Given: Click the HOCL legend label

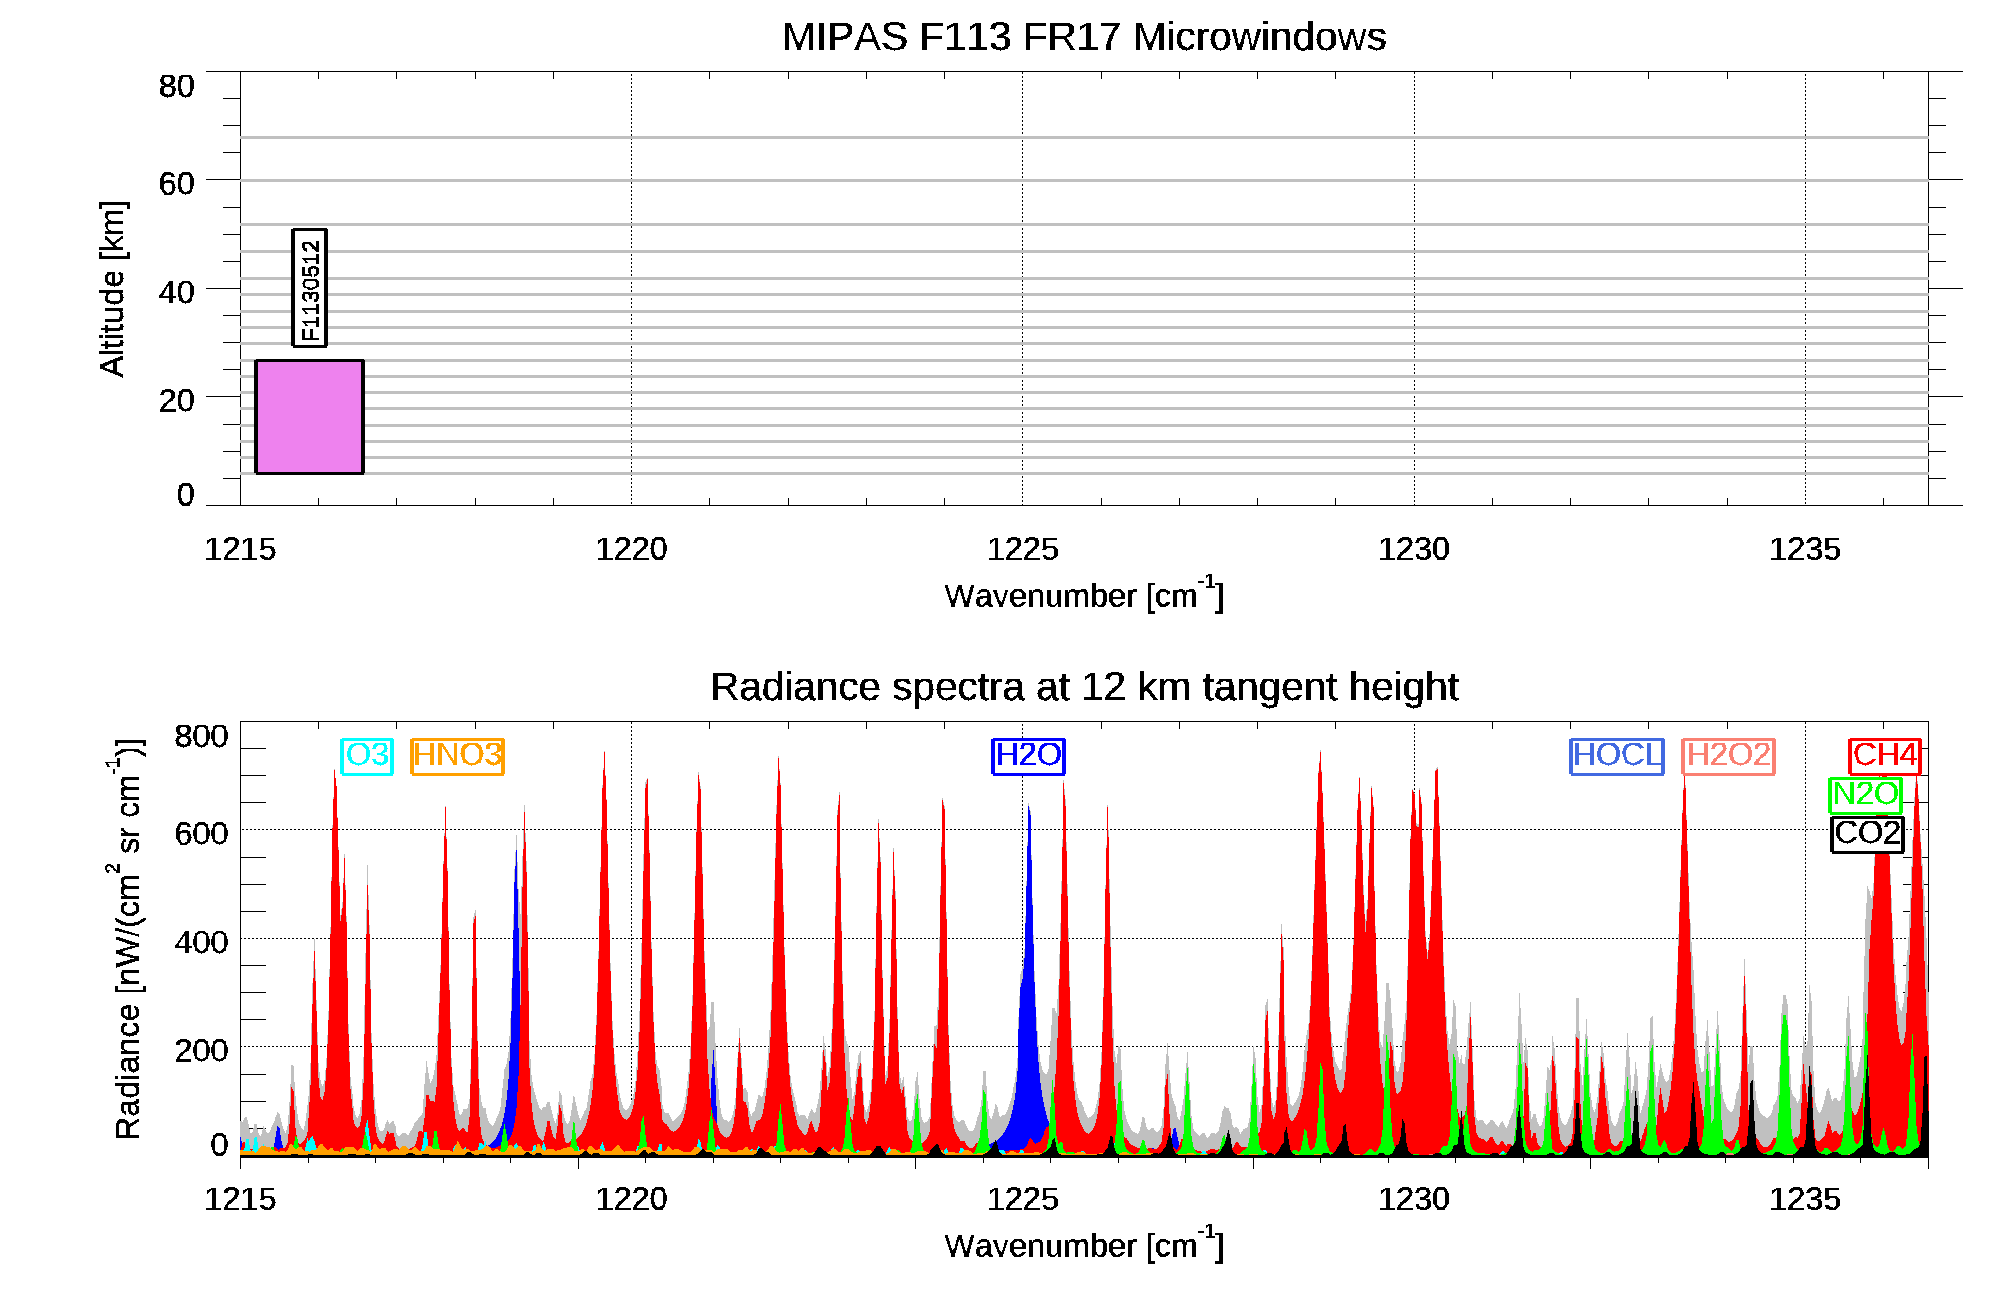Looking at the screenshot, I should 1616,755.
